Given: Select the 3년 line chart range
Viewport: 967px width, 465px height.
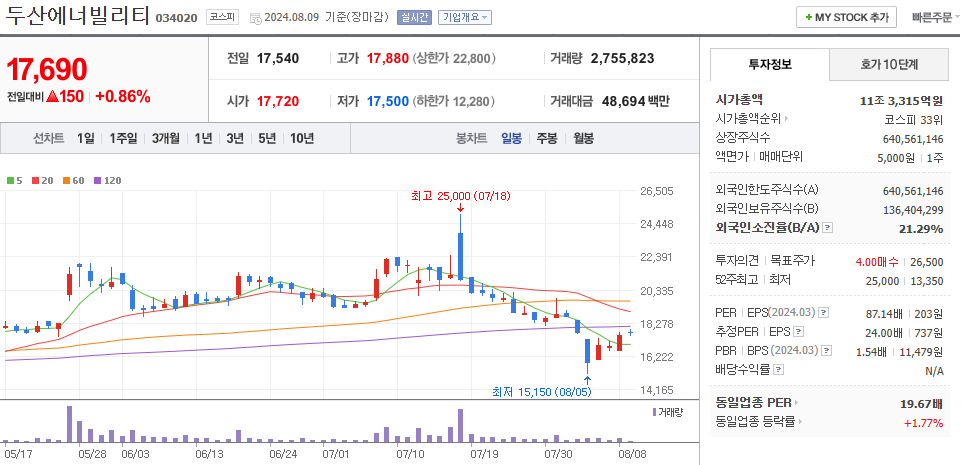Looking at the screenshot, I should pos(235,139).
